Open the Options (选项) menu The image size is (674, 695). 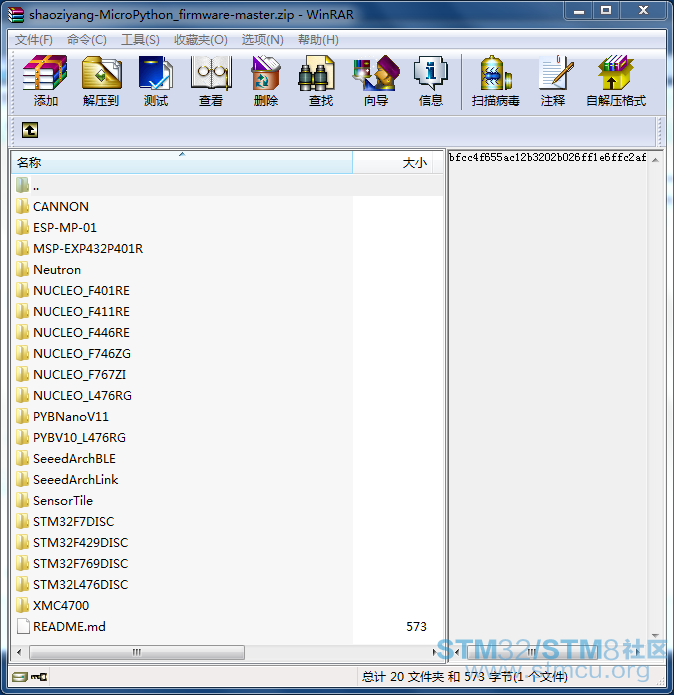tap(262, 40)
